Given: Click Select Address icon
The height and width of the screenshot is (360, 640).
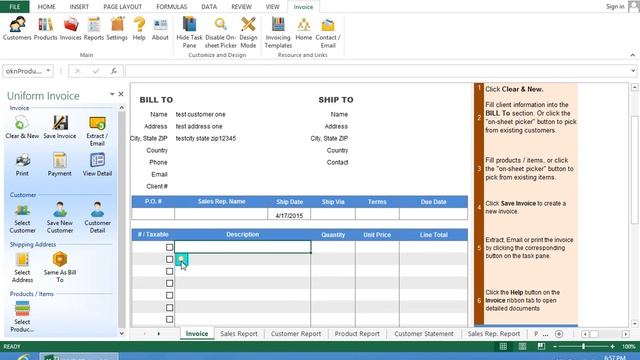Looking at the screenshot, I should [x=22, y=267].
